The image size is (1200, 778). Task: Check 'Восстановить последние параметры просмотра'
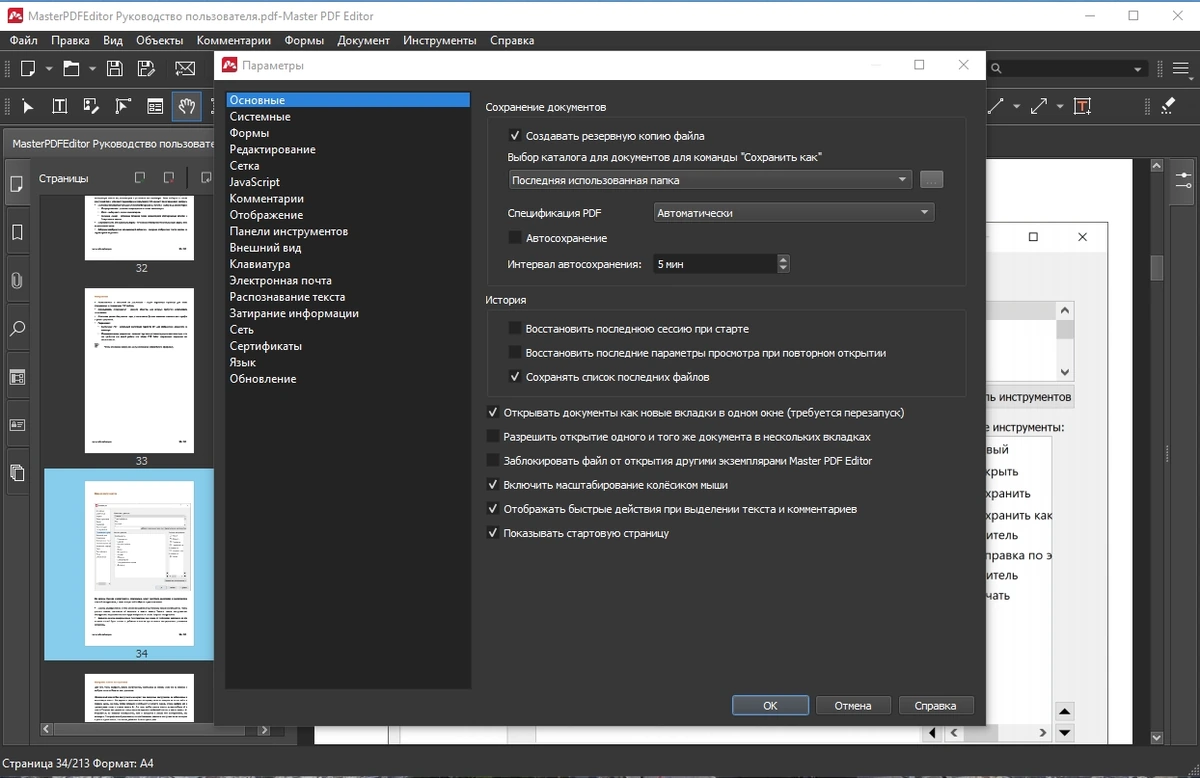coord(515,353)
